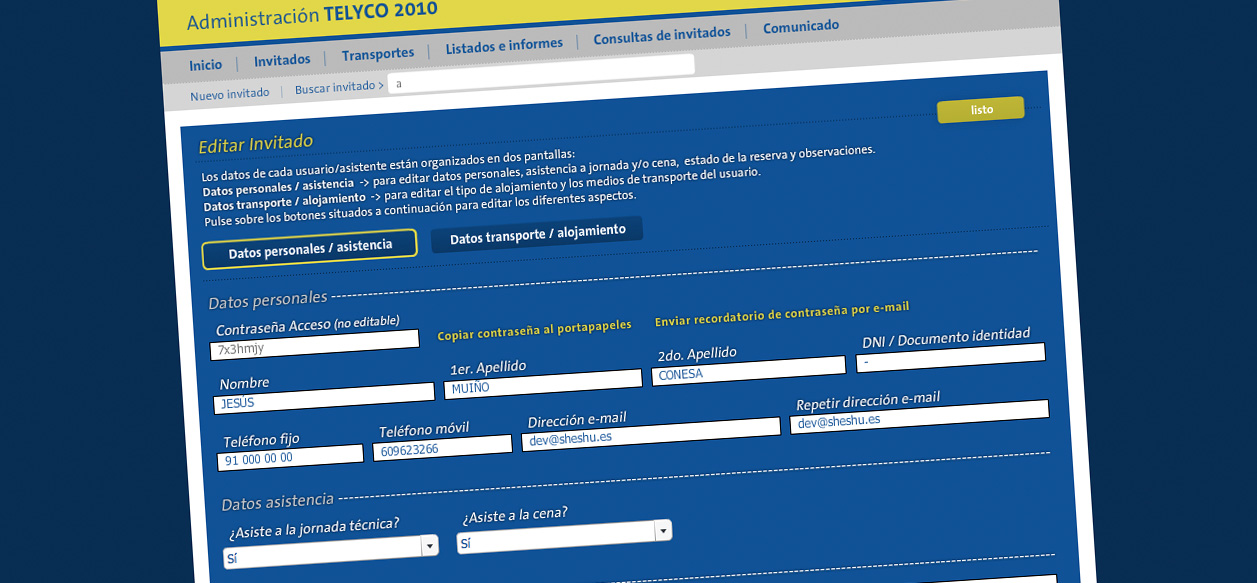Select Datos personales / asistencia tab
This screenshot has width=1257, height=583.
click(310, 249)
